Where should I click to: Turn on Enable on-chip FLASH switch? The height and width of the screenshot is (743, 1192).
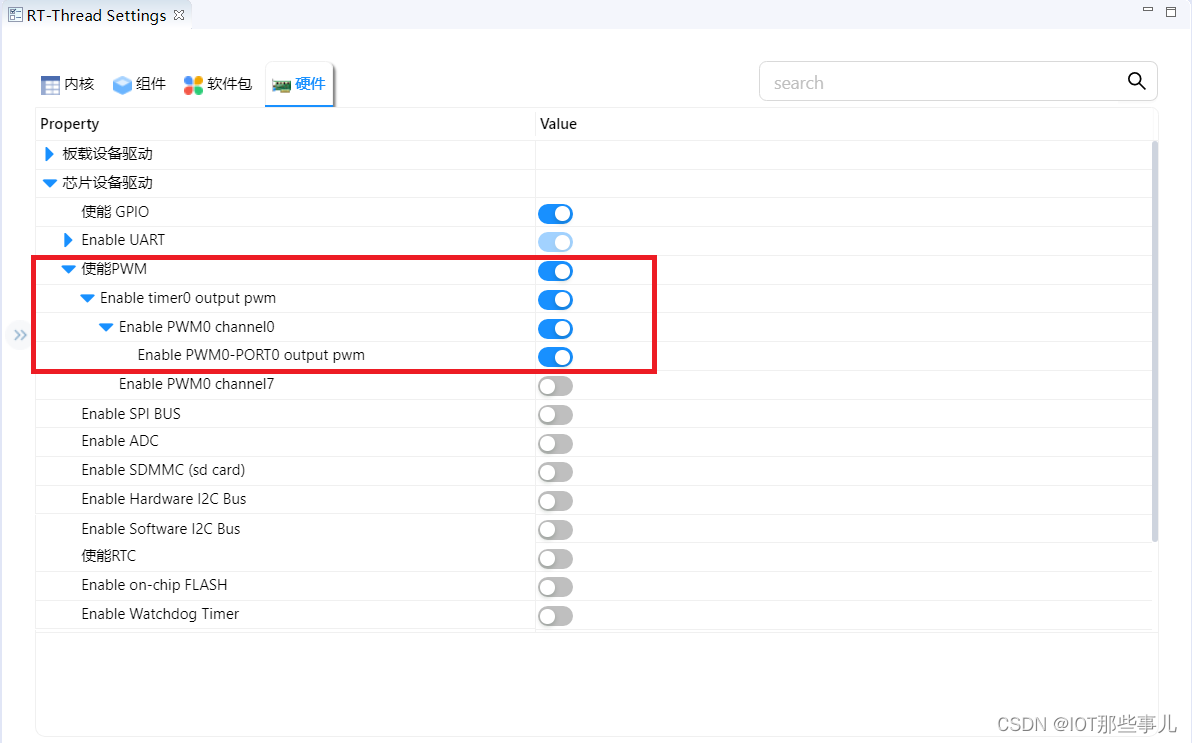pos(555,586)
